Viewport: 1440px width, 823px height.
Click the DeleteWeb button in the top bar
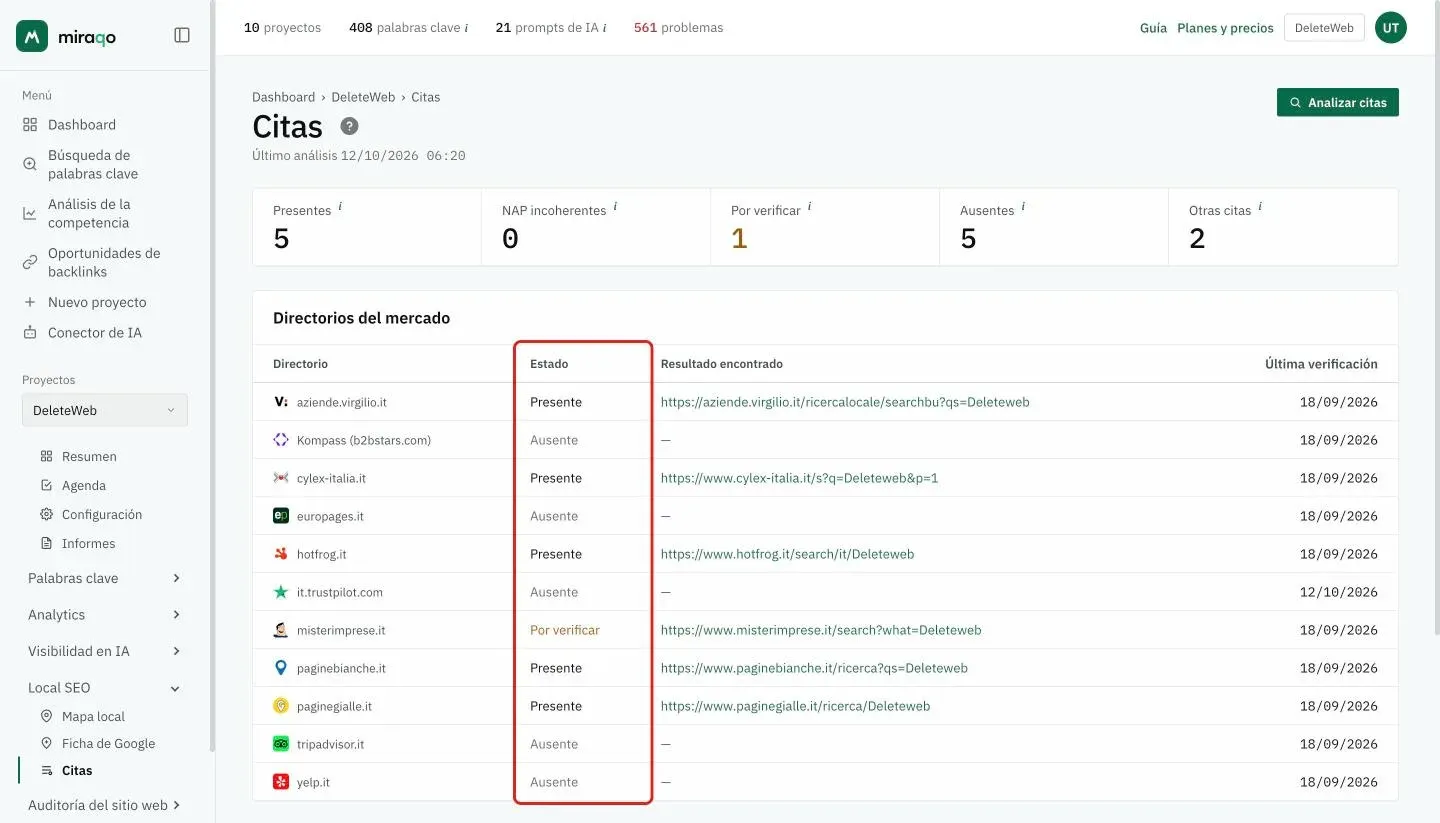click(x=1324, y=28)
